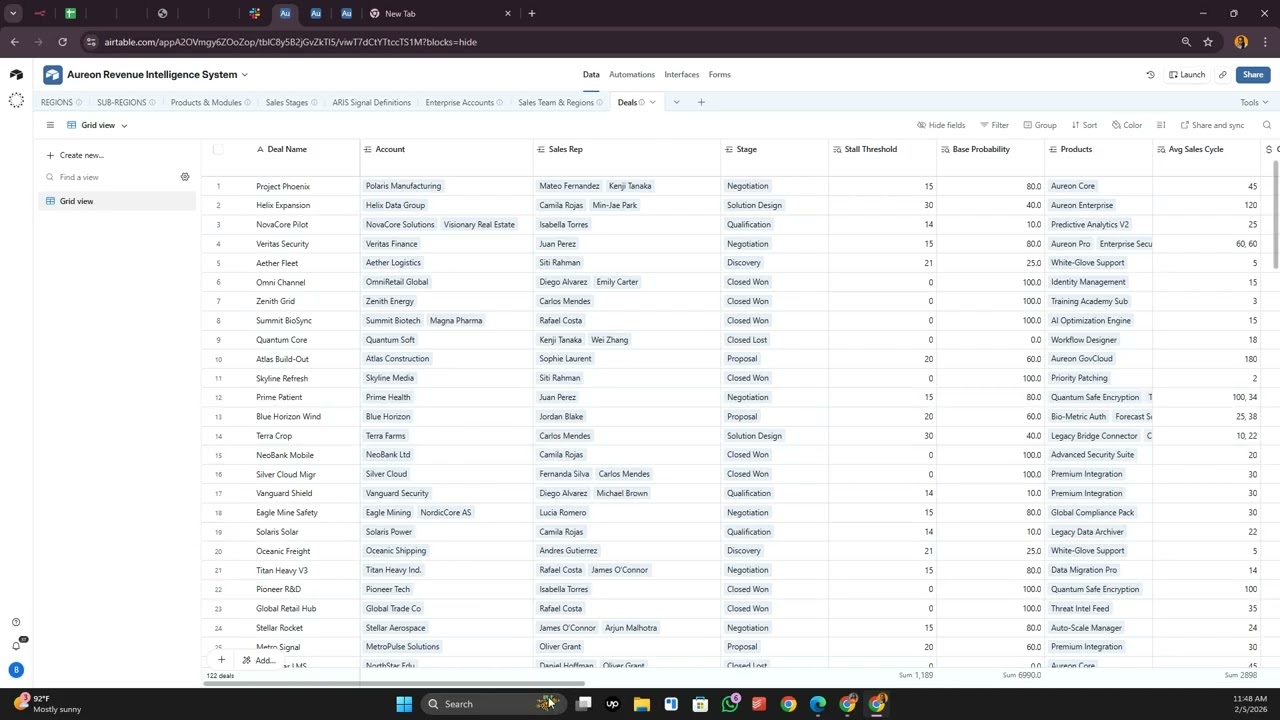
Task: Open the Filter toolbar option
Action: pos(994,125)
